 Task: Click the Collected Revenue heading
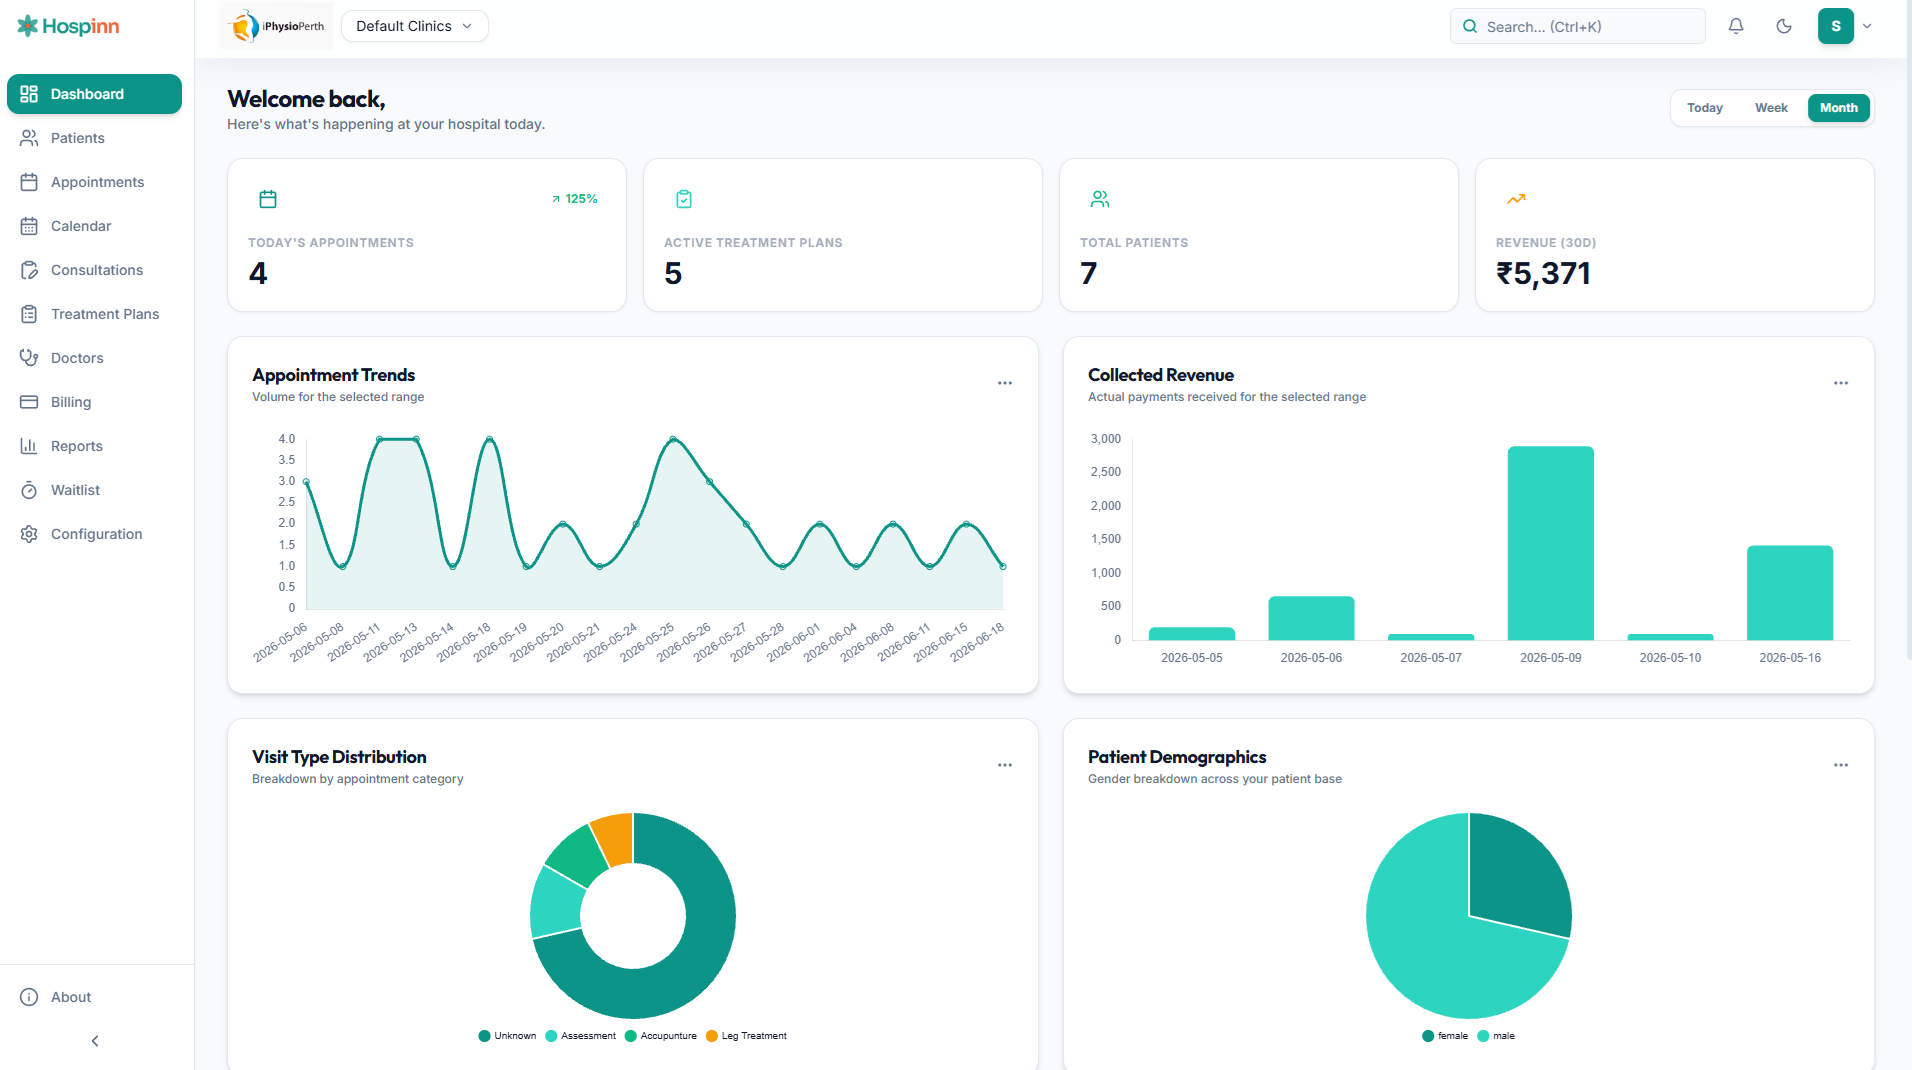(x=1161, y=375)
